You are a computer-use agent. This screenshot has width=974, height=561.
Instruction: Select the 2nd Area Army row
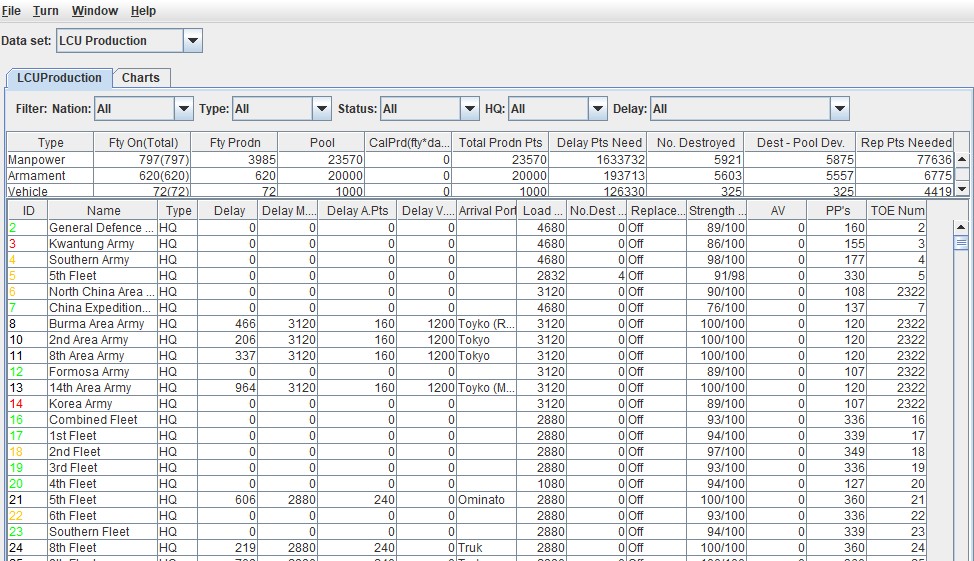pyautogui.click(x=467, y=340)
